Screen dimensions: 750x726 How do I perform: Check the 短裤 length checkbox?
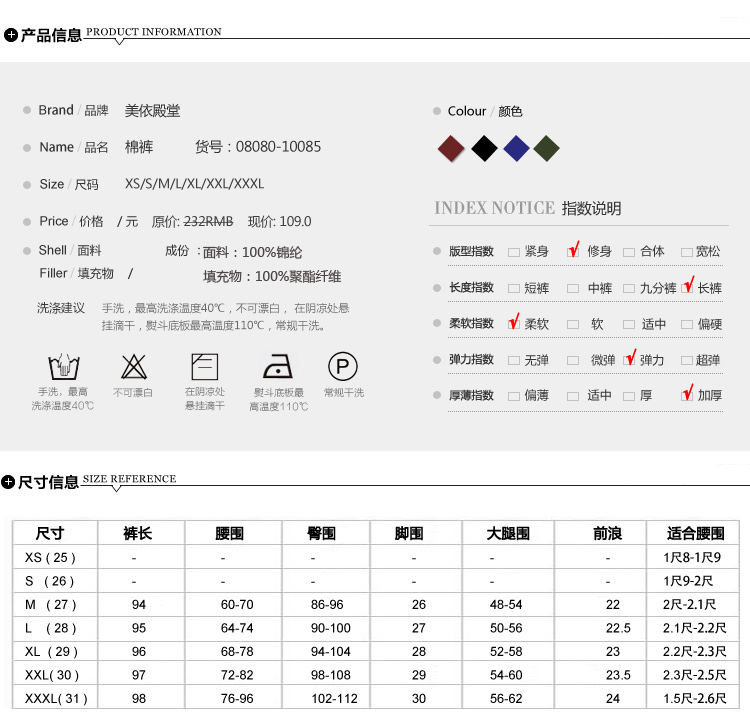pos(514,288)
